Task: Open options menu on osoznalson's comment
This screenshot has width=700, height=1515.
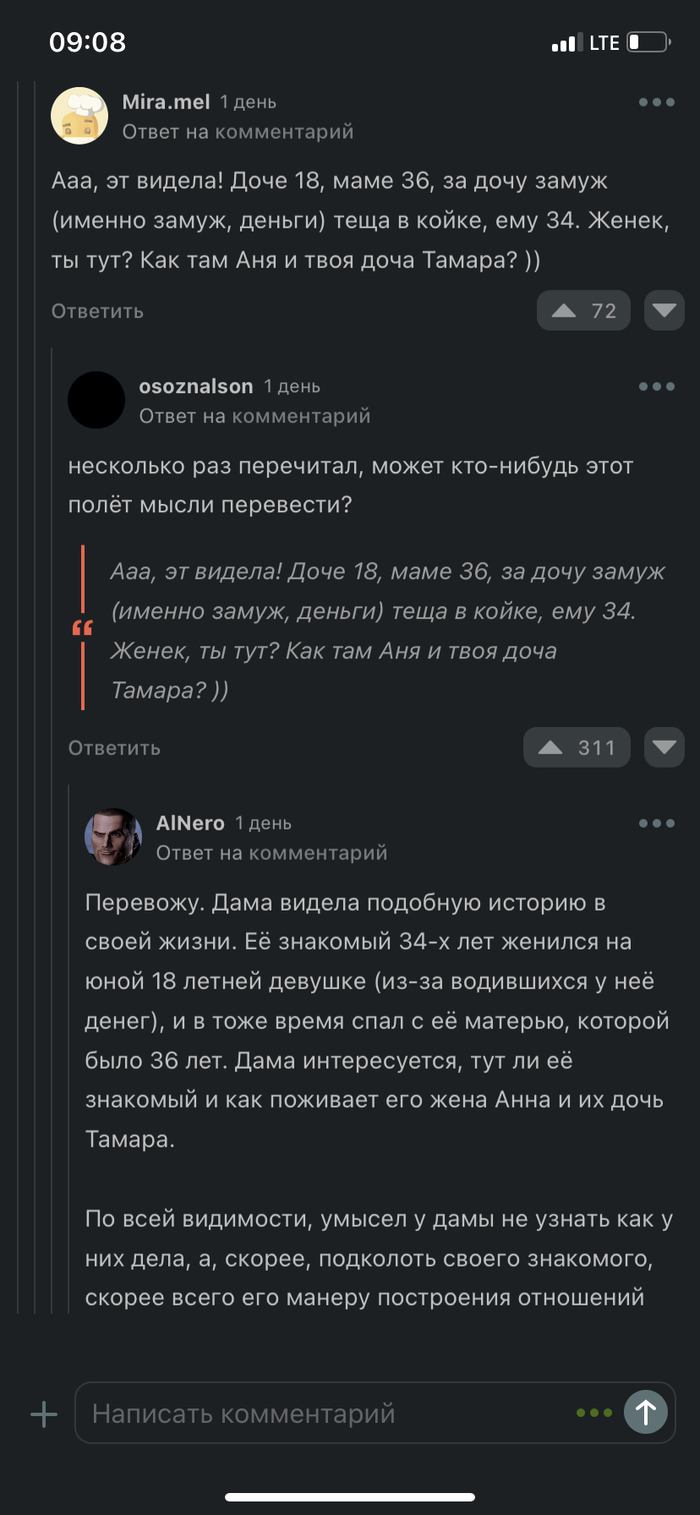Action: 656,385
